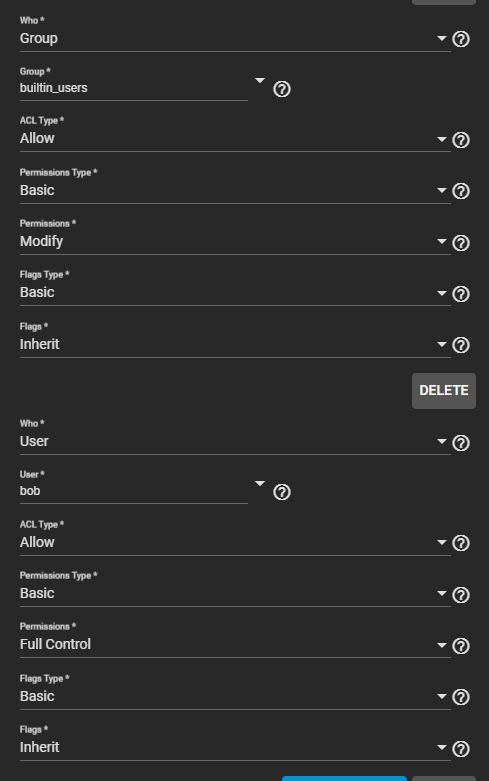489x781 pixels.
Task: Open help for the builtin_users Group field
Action: coord(282,89)
